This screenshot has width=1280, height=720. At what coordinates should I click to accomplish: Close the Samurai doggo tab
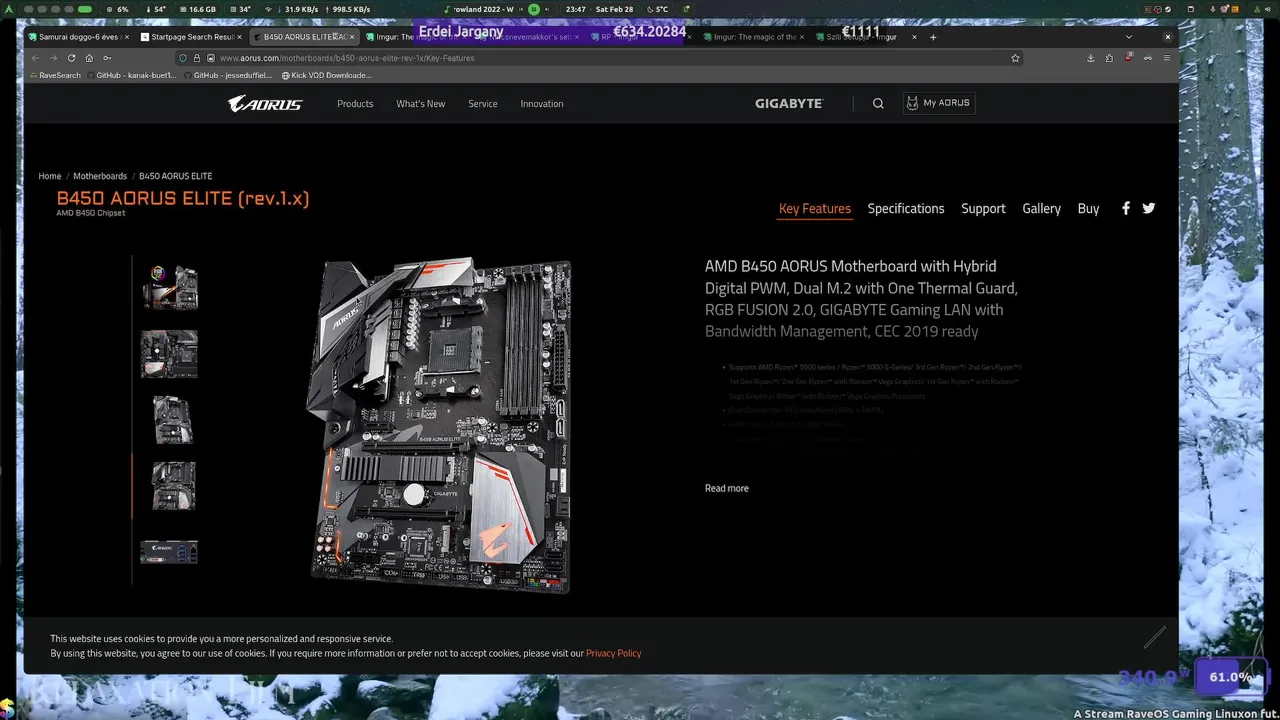tap(126, 37)
